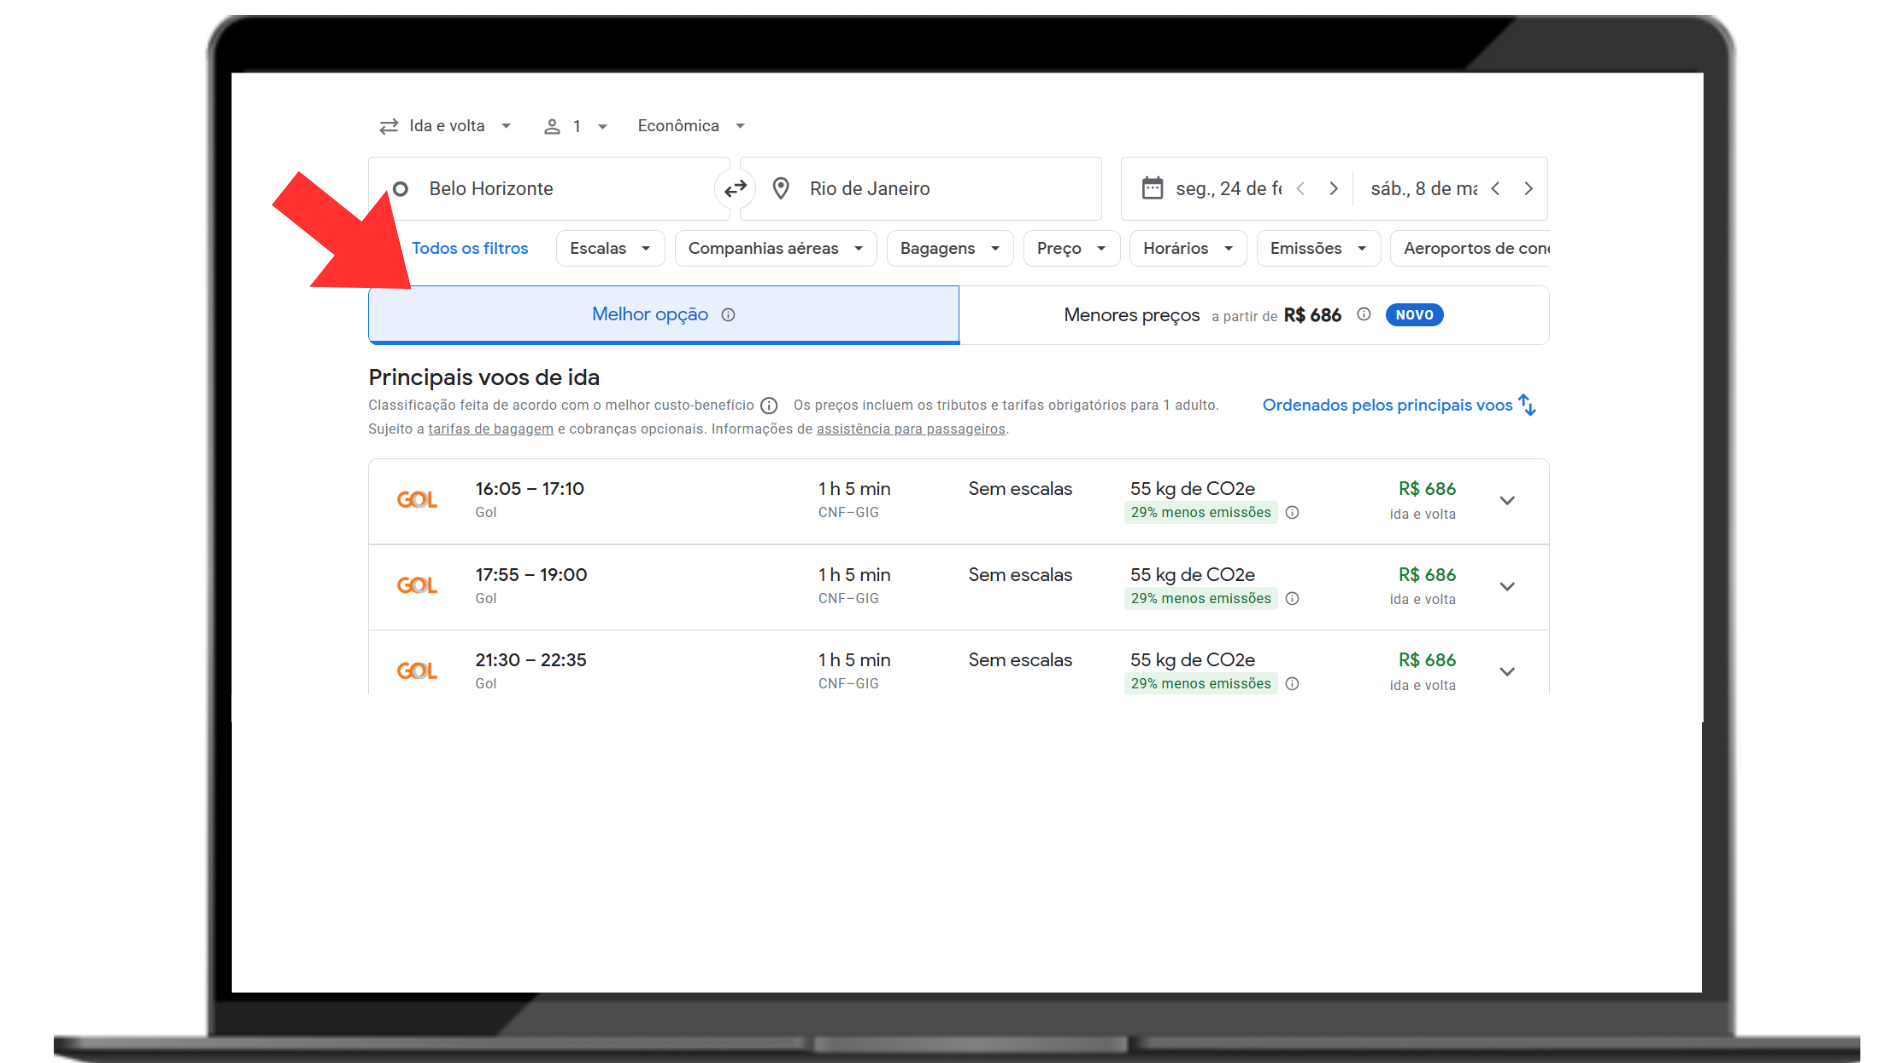Click the Rio de Janeiro destination field
The width and height of the screenshot is (1890, 1063).
coord(920,189)
